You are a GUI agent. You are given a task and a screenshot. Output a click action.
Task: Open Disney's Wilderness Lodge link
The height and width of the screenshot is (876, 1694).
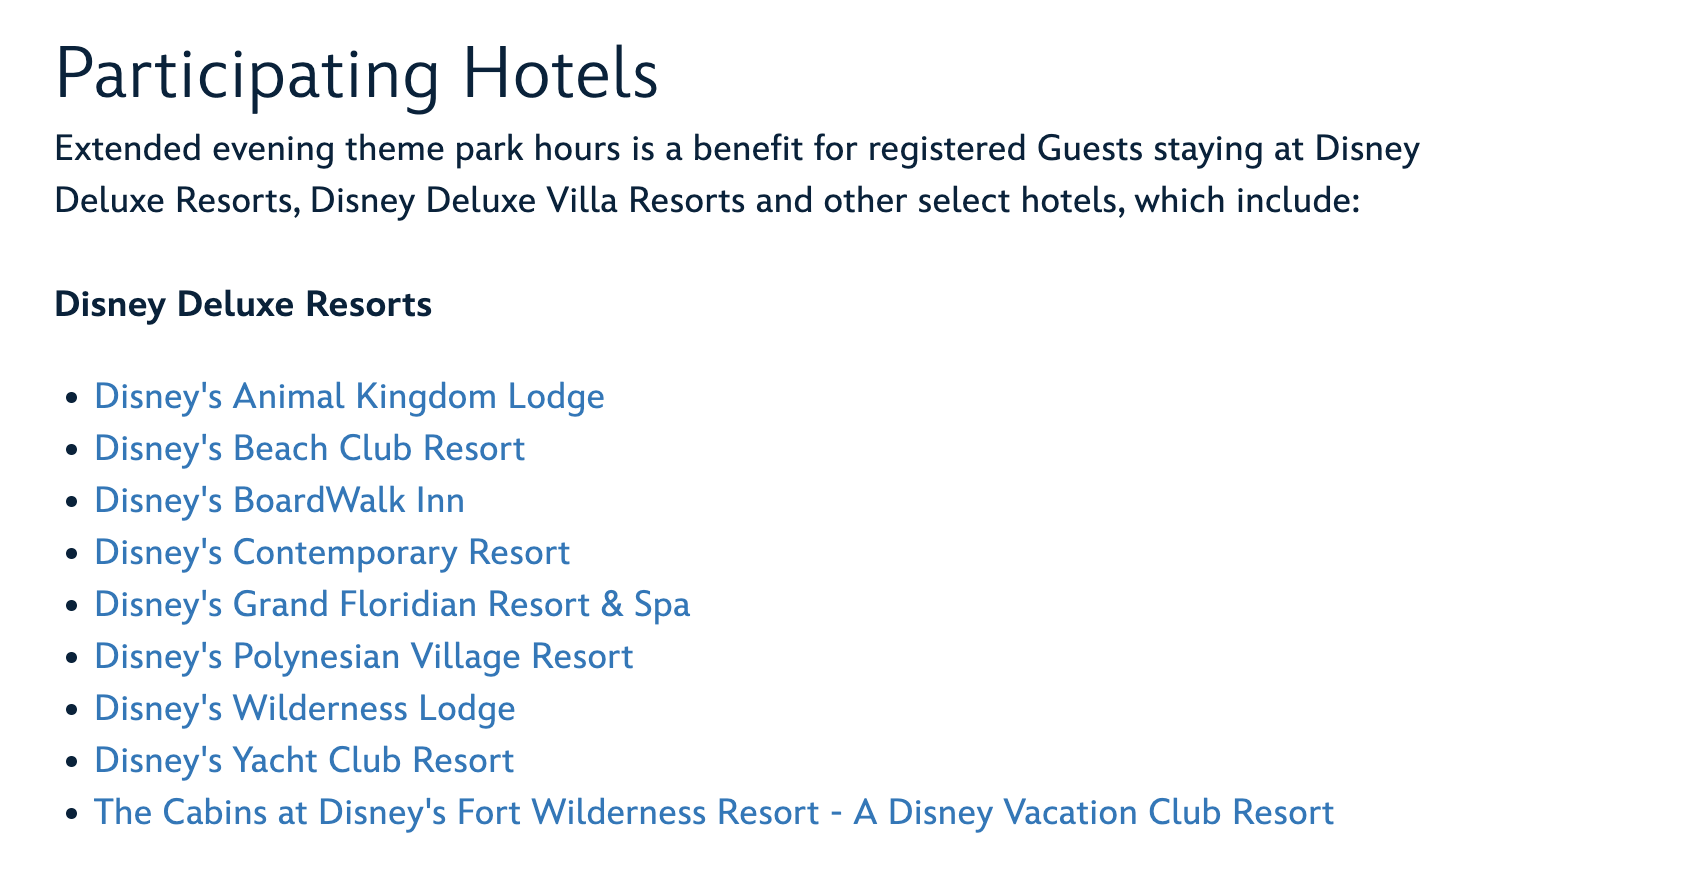305,709
